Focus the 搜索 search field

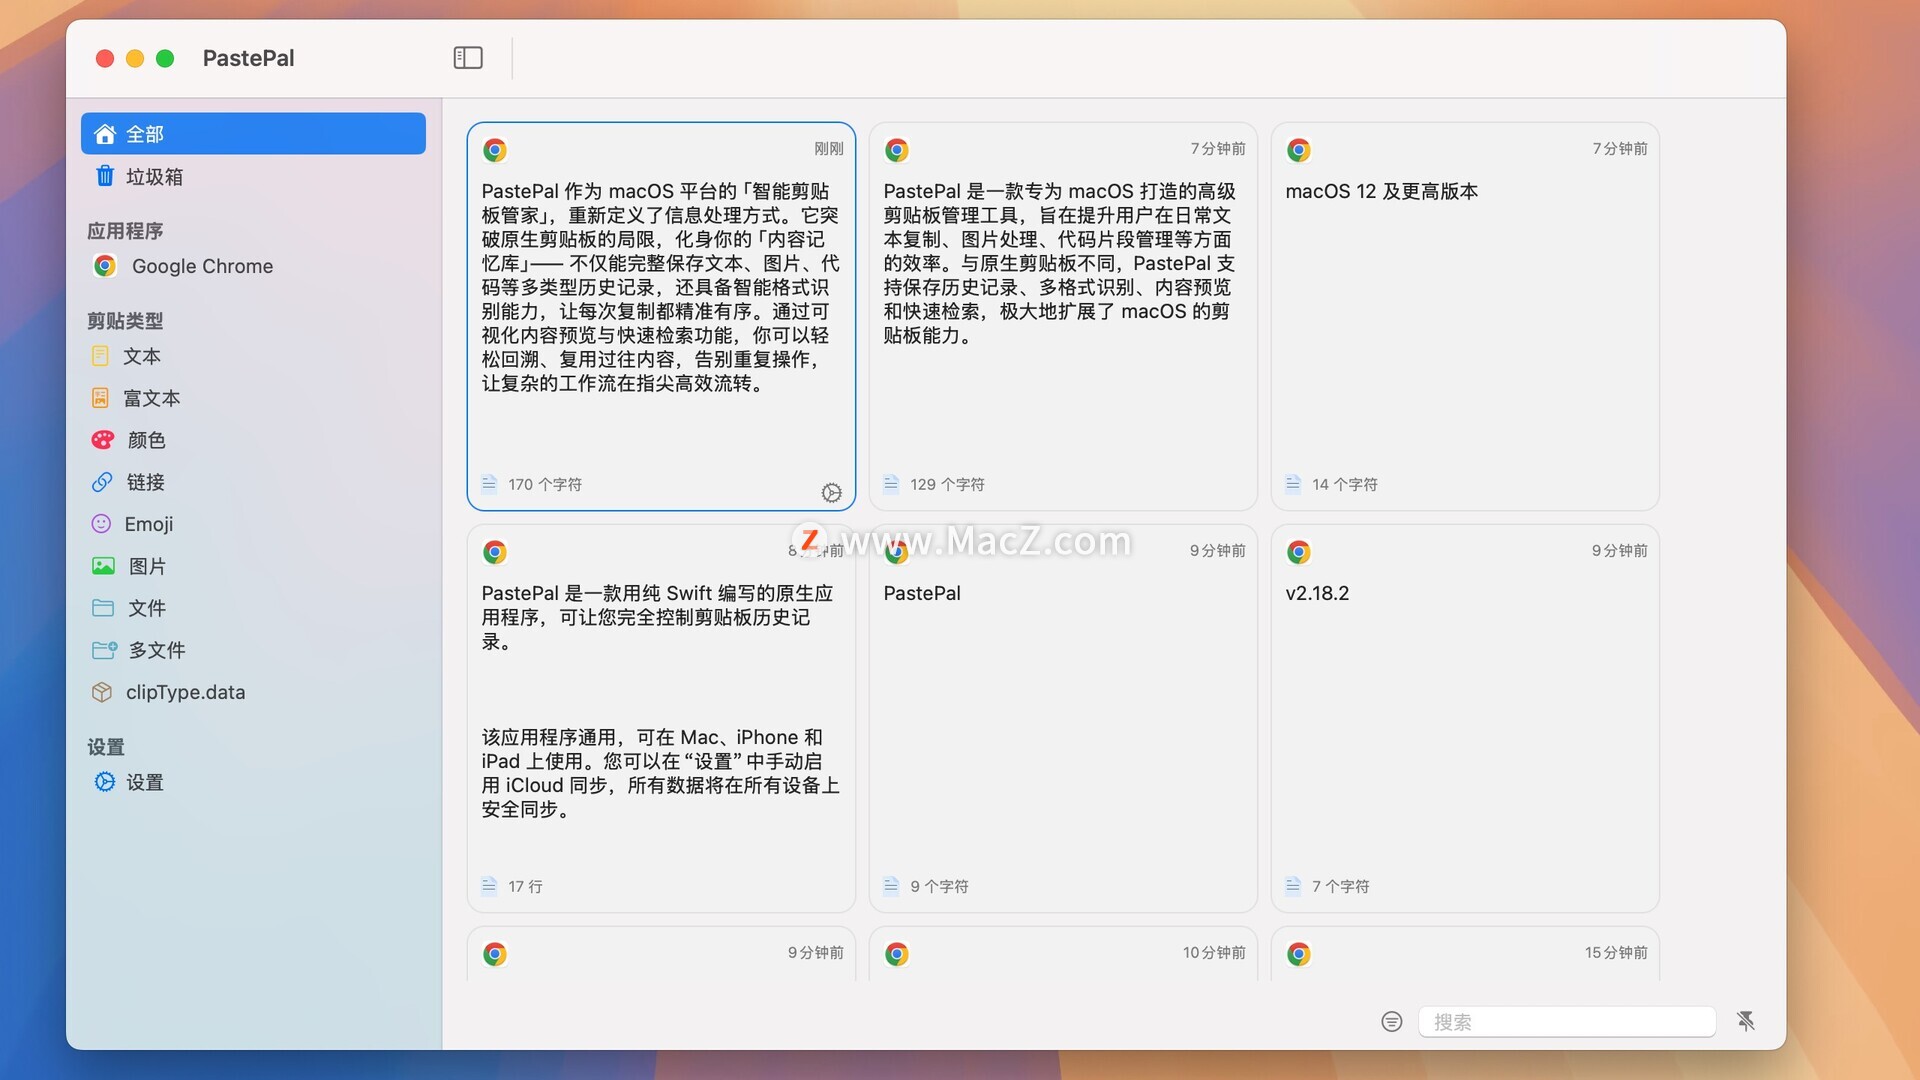(x=1567, y=1022)
